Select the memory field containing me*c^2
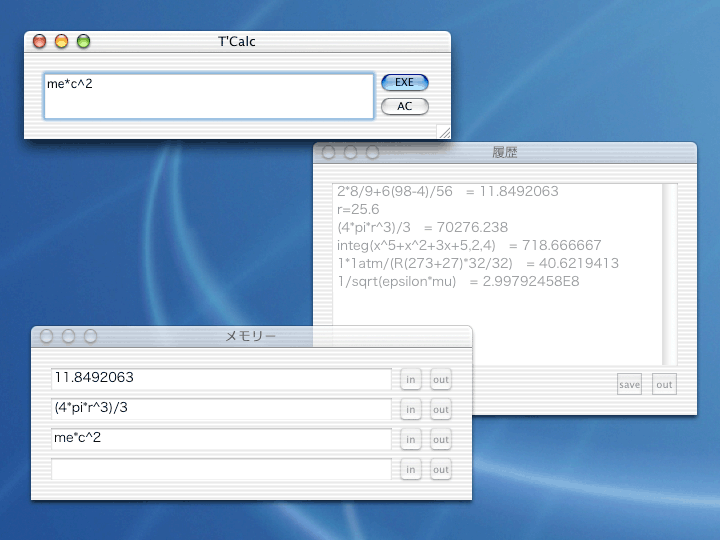Image resolution: width=720 pixels, height=540 pixels. pos(221,439)
